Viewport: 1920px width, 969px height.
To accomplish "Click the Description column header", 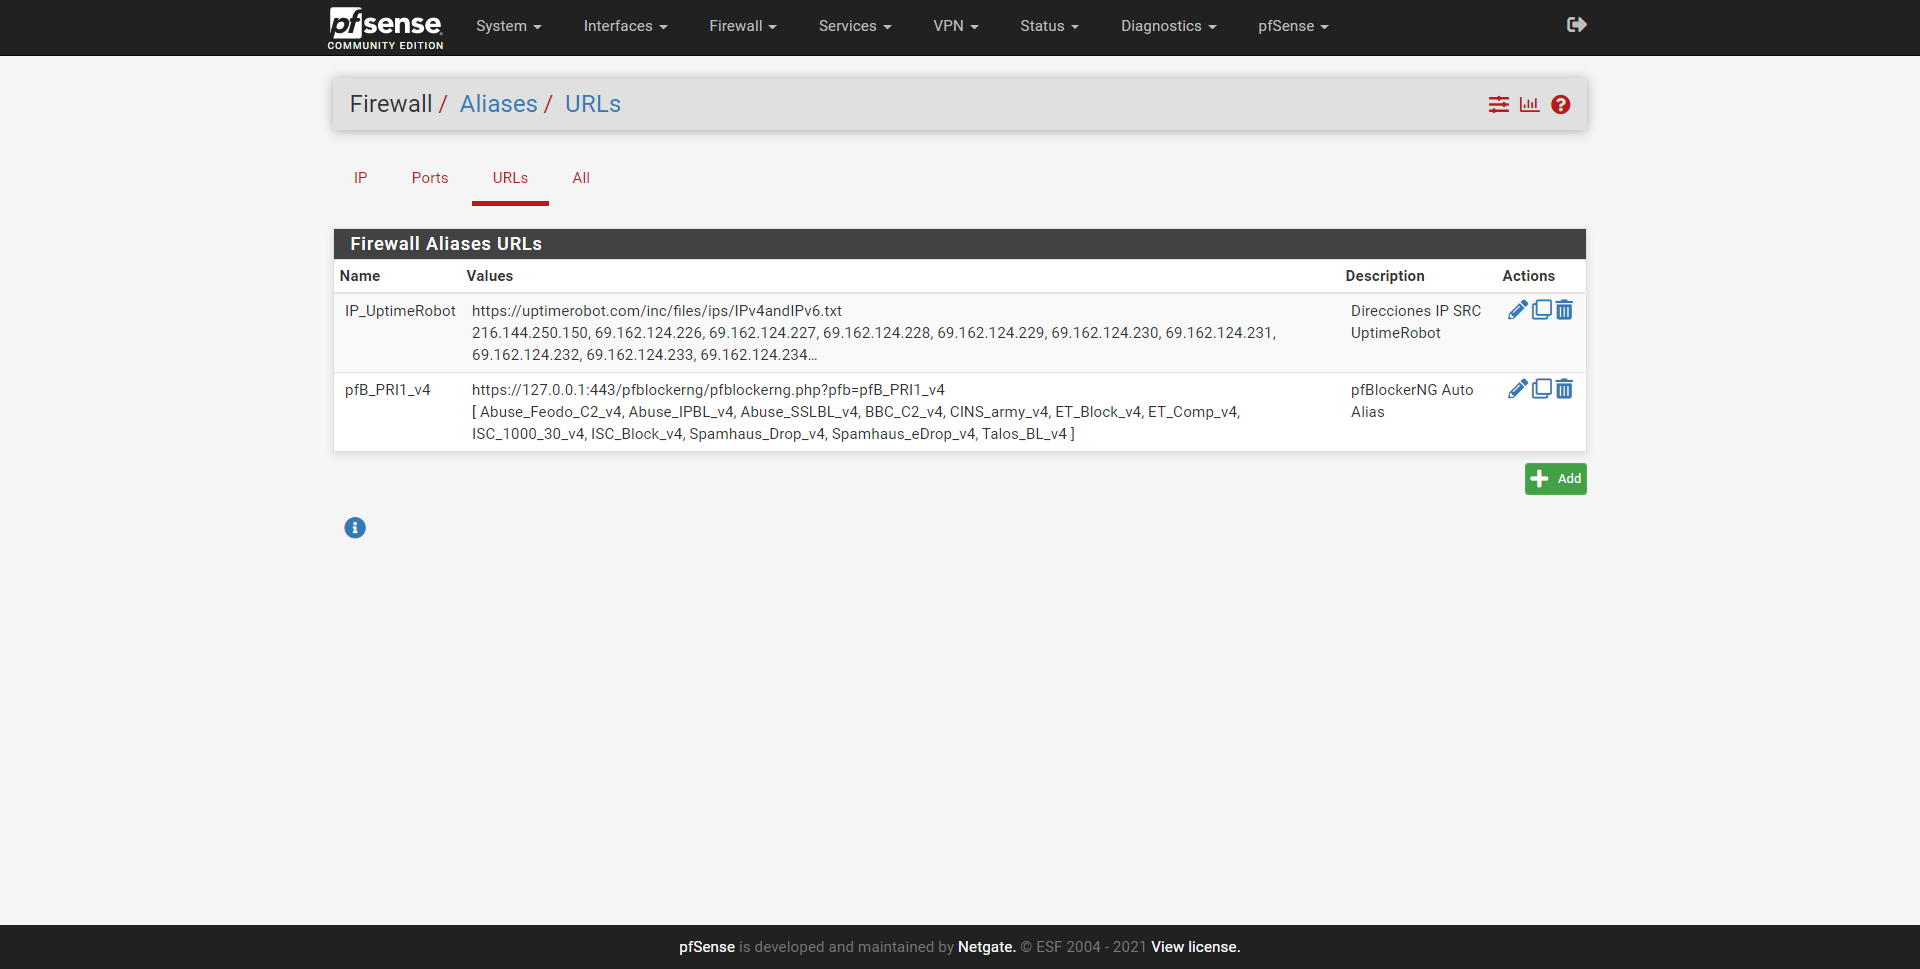I will pyautogui.click(x=1385, y=276).
